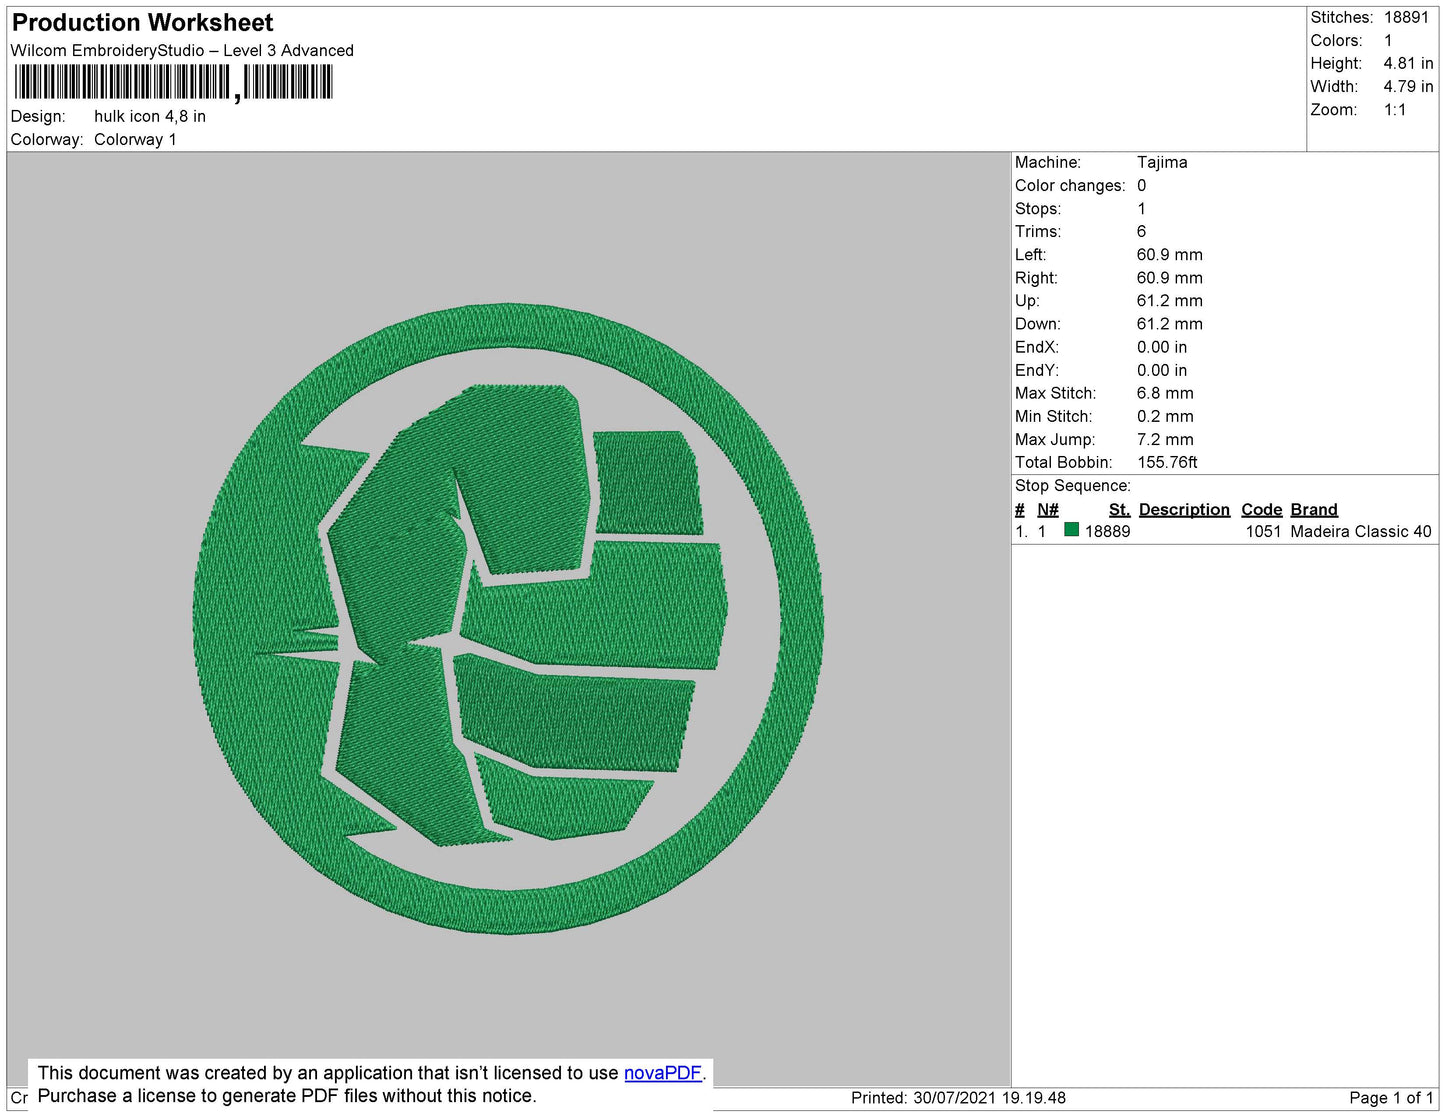The width and height of the screenshot is (1445, 1117).
Task: Select the printed date '30/07/2021 19.19.48'
Action: 989,1098
